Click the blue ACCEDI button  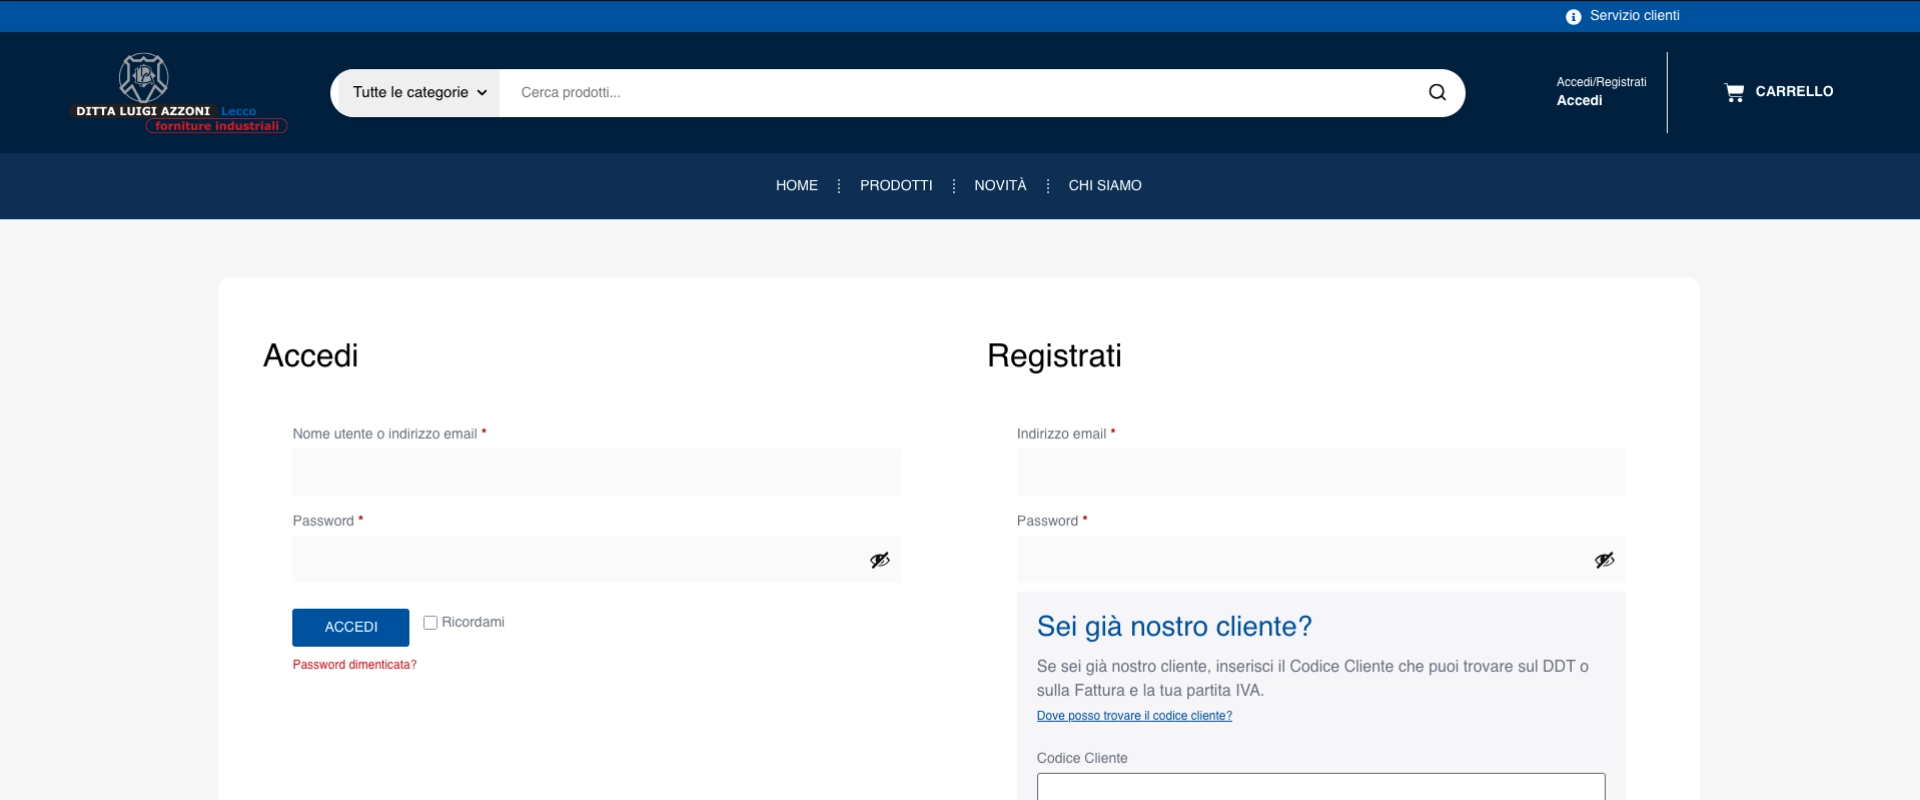tap(351, 627)
